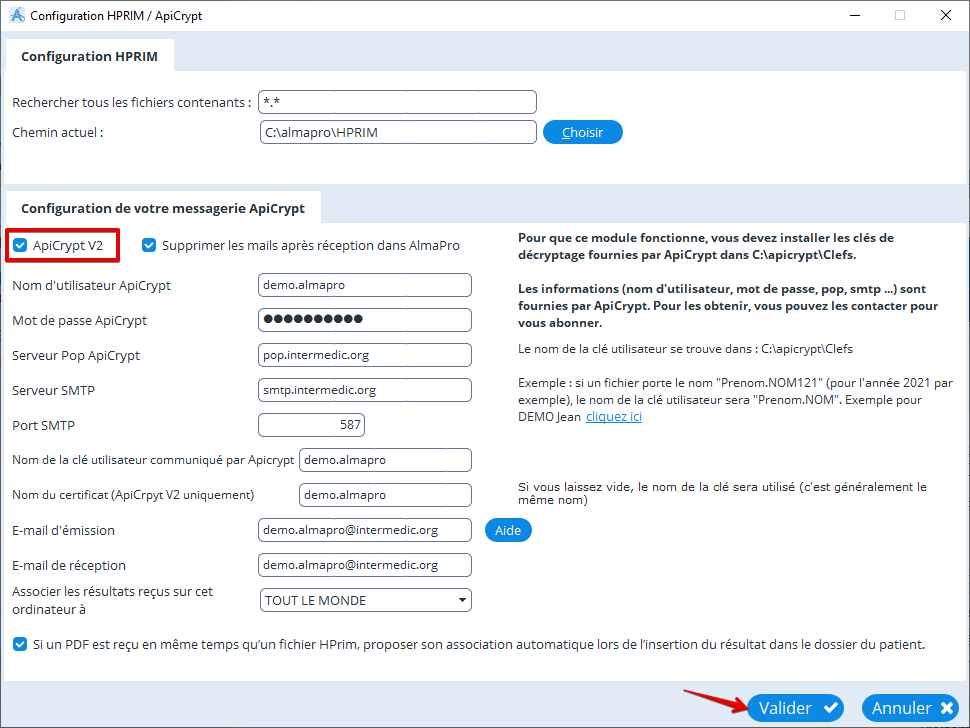Viewport: 970px width, 728px height.
Task: Toggle the PDF automatic association checkbox
Action: (21, 645)
